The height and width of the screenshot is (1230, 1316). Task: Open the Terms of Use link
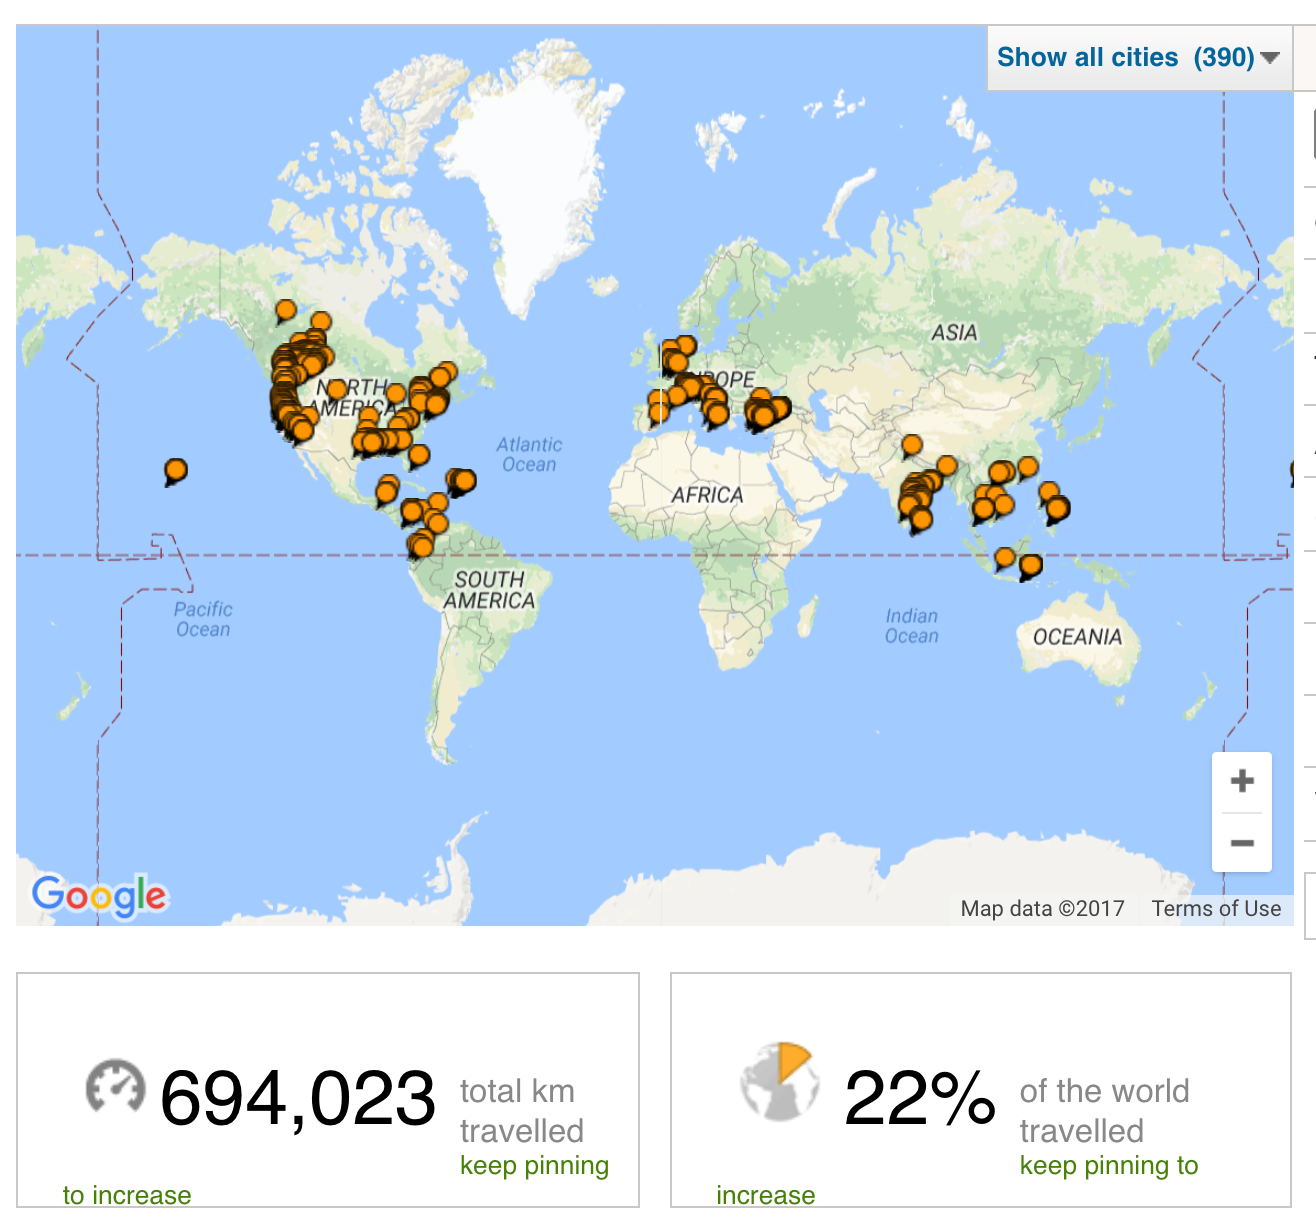[1216, 908]
